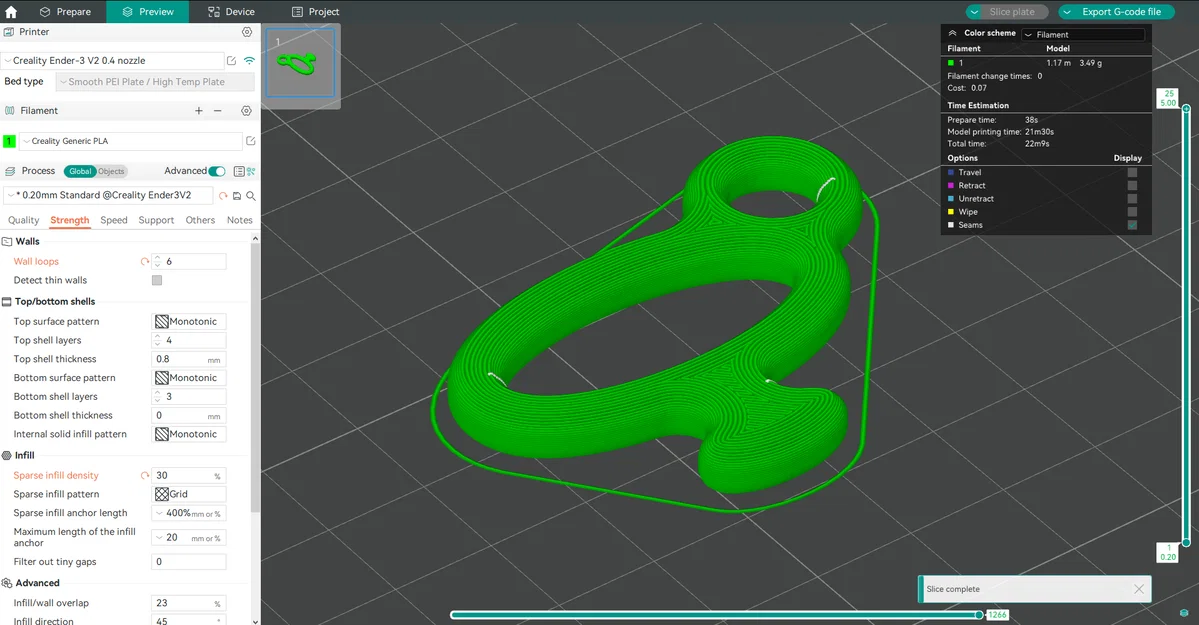Image resolution: width=1199 pixels, height=625 pixels.
Task: Open the Others settings tab
Action: point(200,220)
